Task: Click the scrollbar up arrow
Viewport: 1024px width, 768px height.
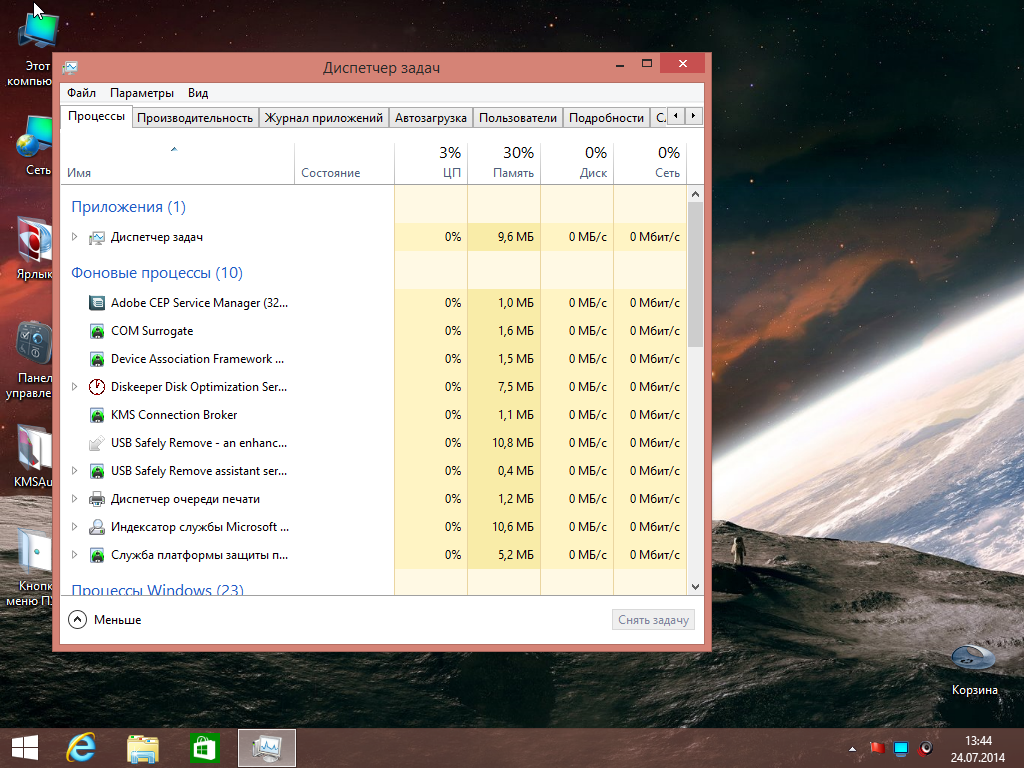Action: coord(696,194)
